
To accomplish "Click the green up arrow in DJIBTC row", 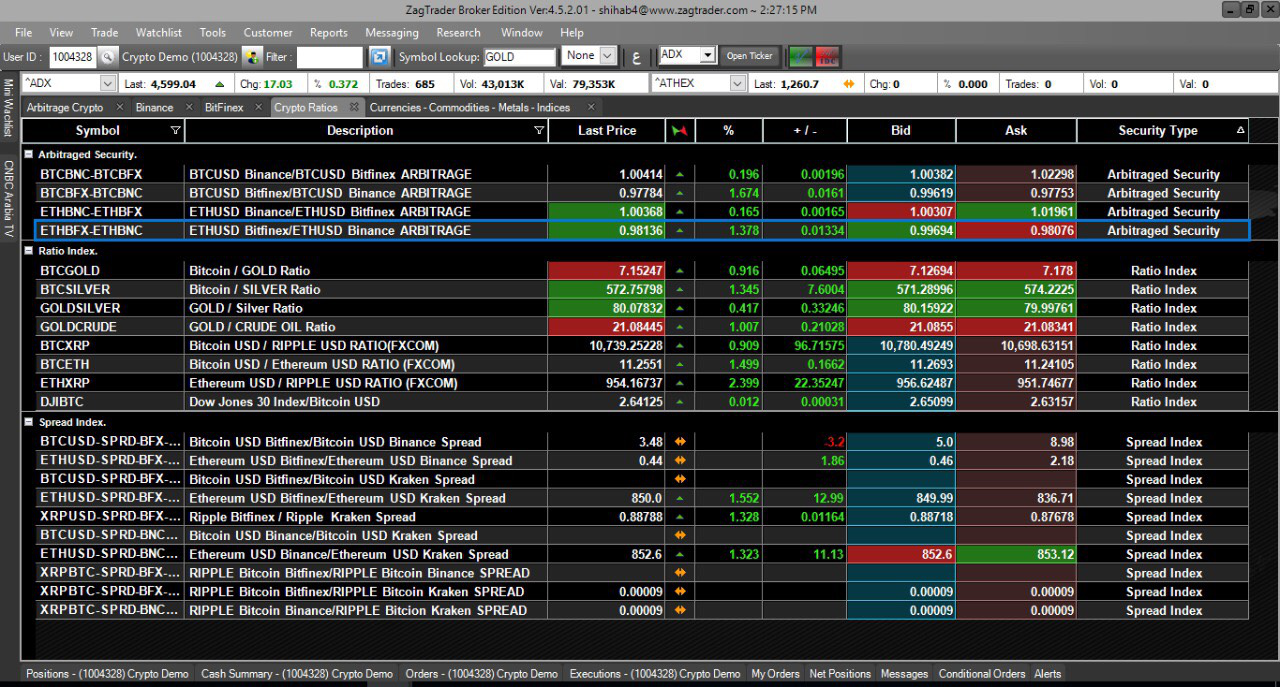I will [x=680, y=402].
